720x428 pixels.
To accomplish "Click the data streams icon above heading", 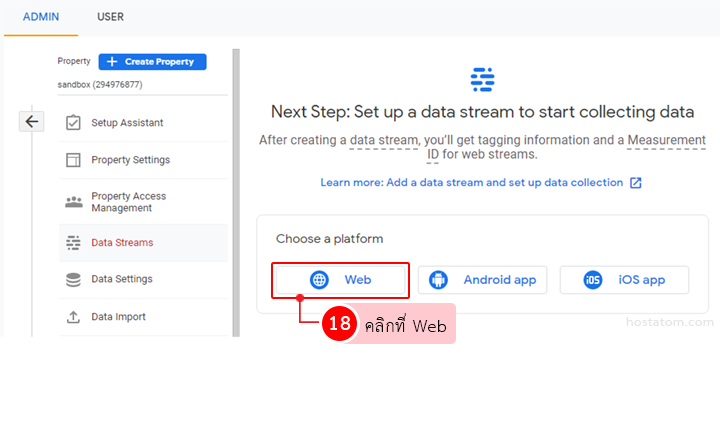I will point(482,80).
